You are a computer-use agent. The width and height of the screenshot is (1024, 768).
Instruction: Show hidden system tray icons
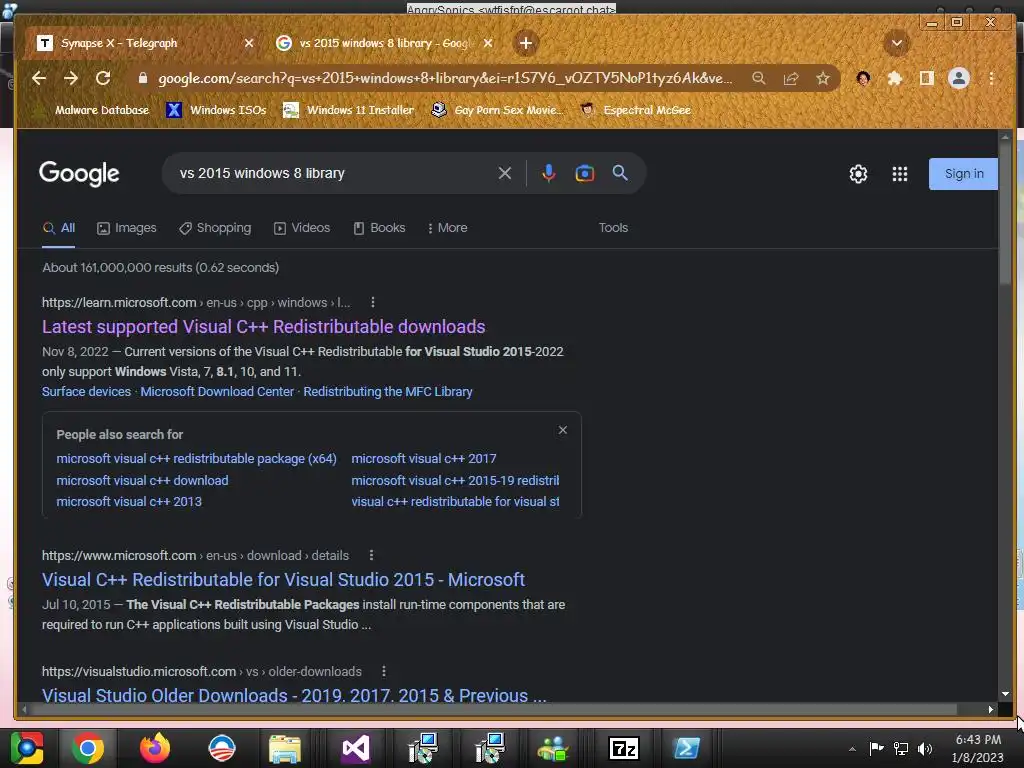[852, 749]
